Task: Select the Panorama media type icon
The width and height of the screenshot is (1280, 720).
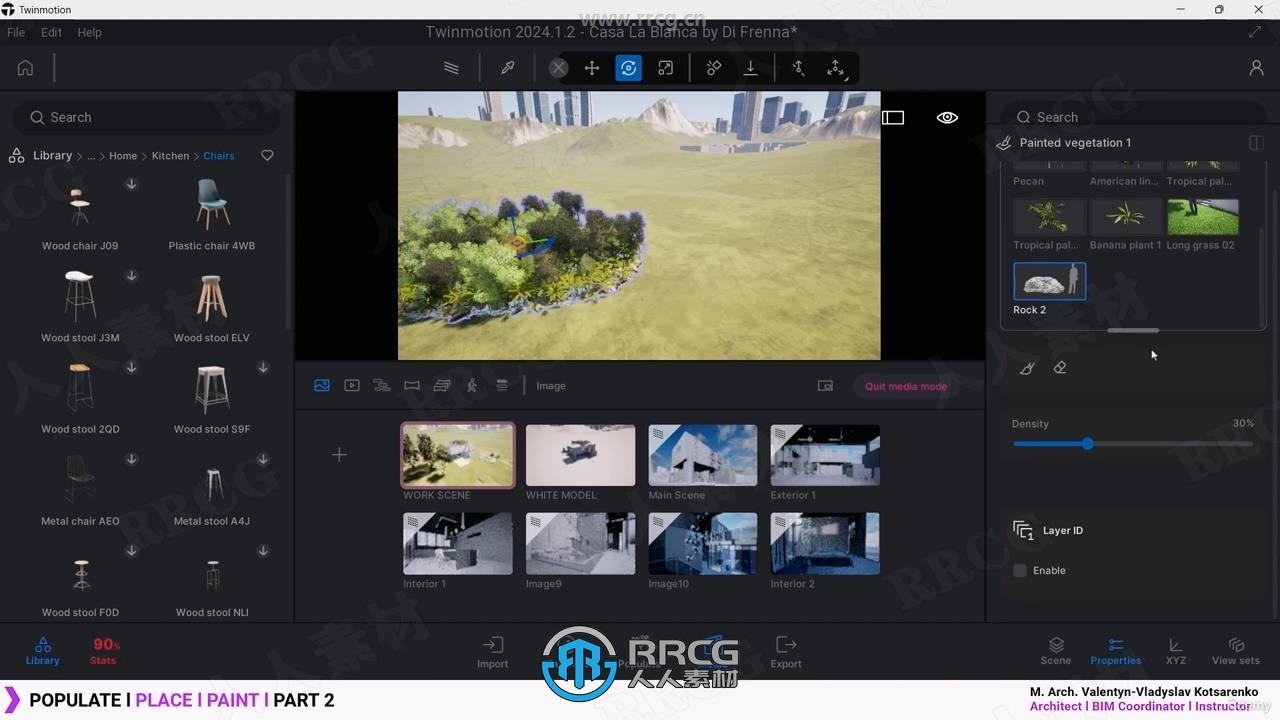Action: pos(412,385)
